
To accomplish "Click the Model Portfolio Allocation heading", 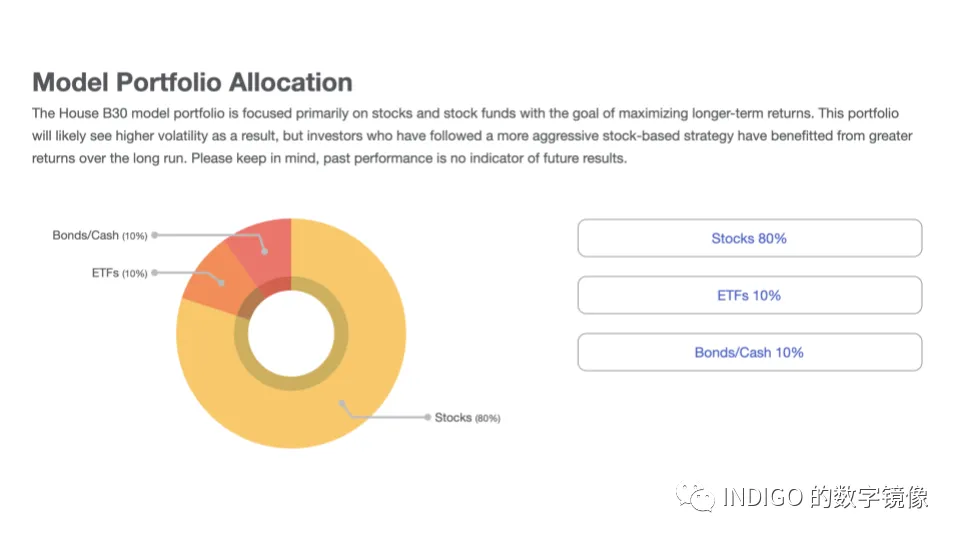I will coord(192,82).
